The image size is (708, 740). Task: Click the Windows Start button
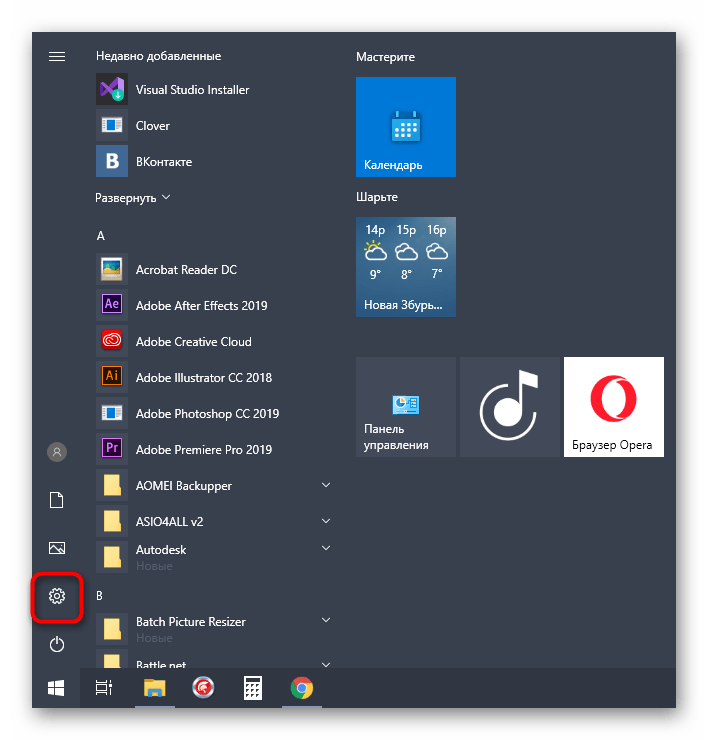pyautogui.click(x=56, y=688)
